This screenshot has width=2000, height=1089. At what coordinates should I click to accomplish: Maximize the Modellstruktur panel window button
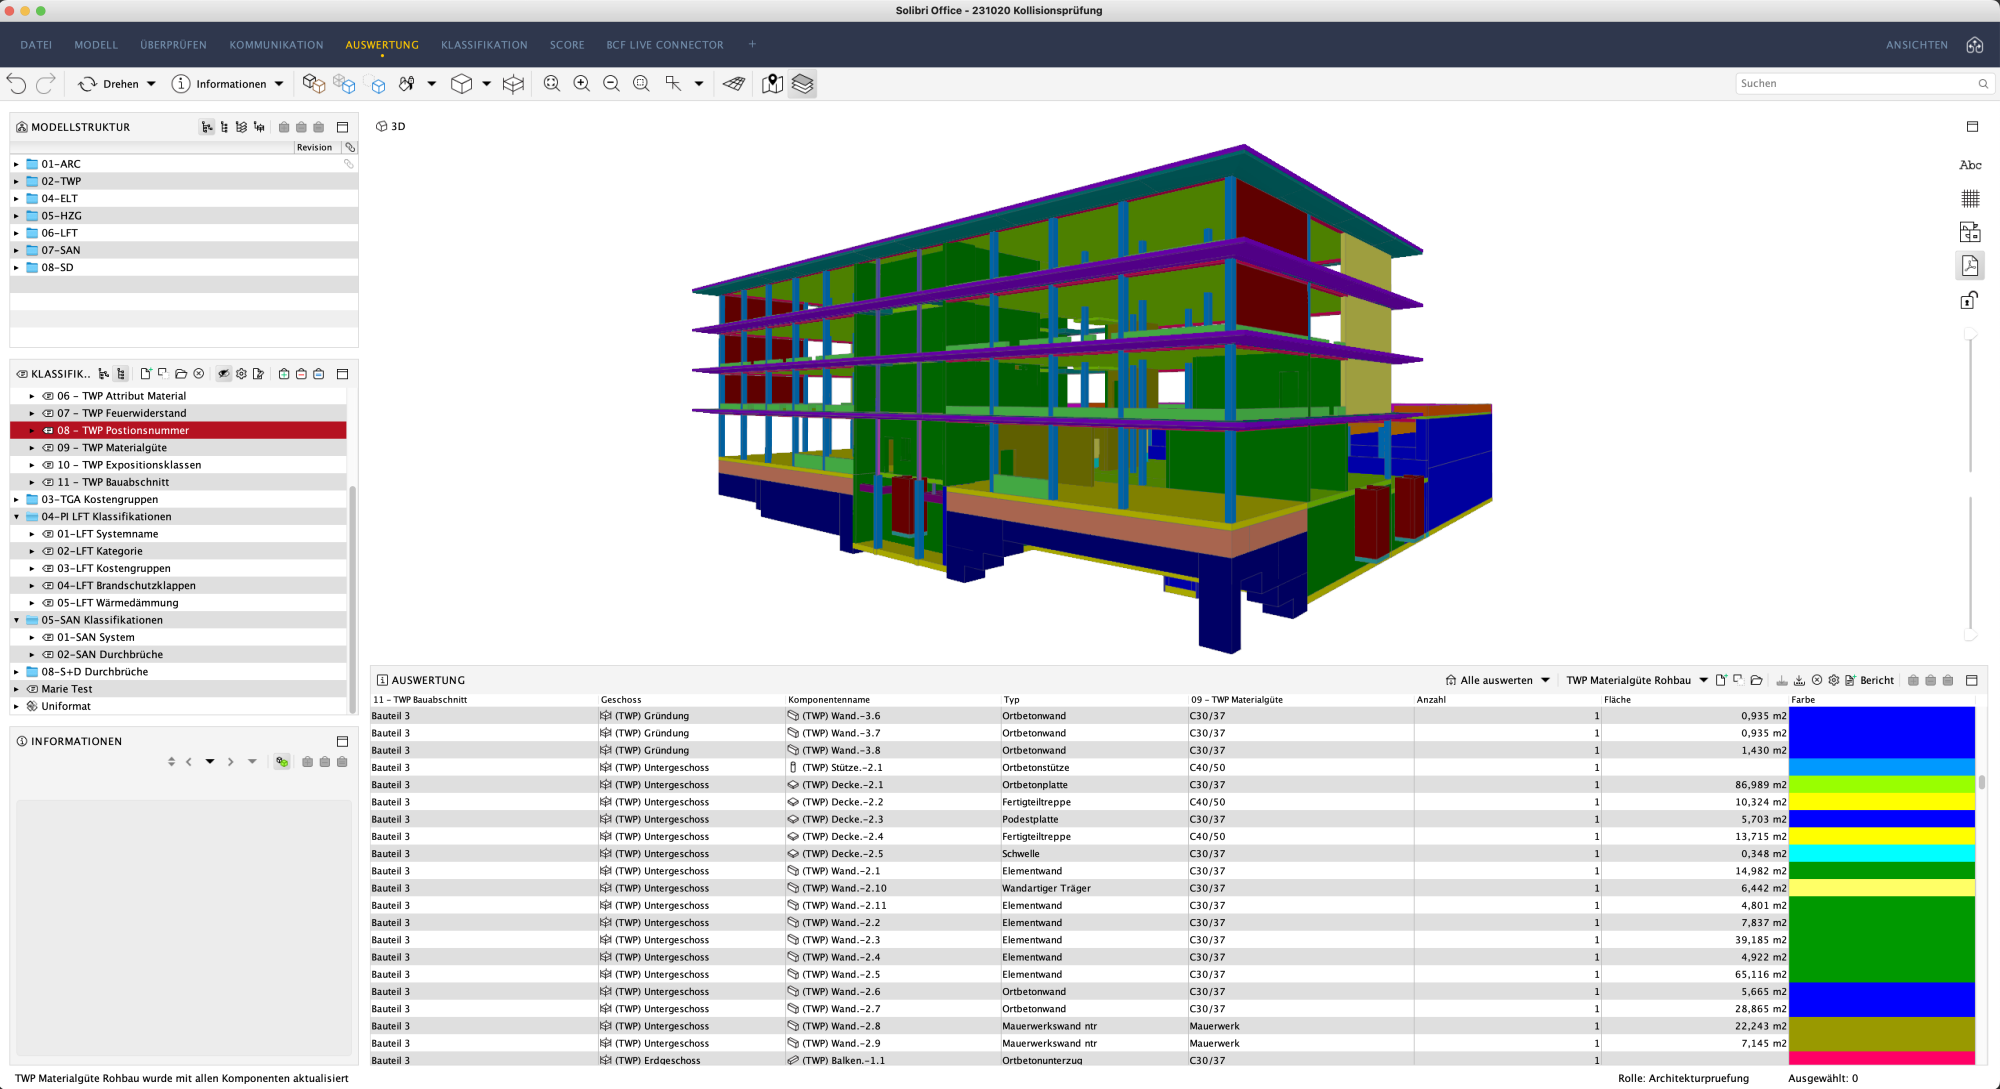click(x=342, y=127)
